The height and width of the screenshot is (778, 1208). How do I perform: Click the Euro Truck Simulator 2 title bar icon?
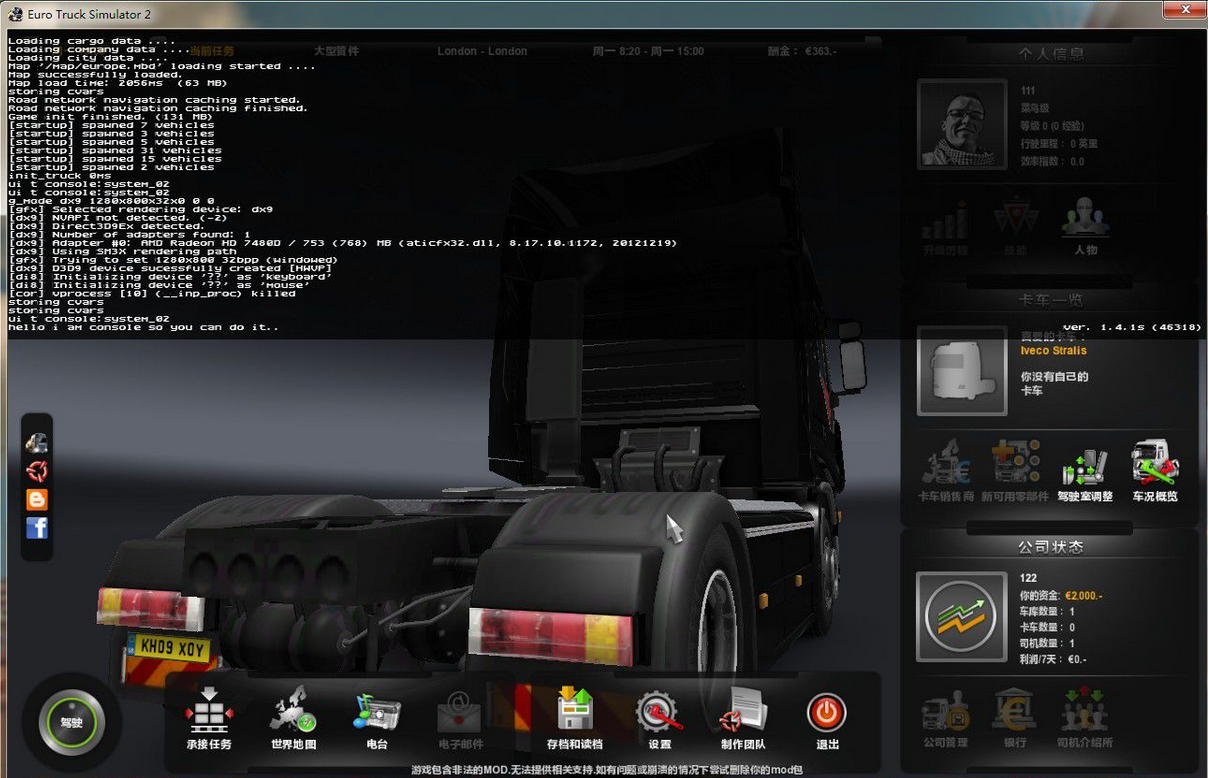15,14
